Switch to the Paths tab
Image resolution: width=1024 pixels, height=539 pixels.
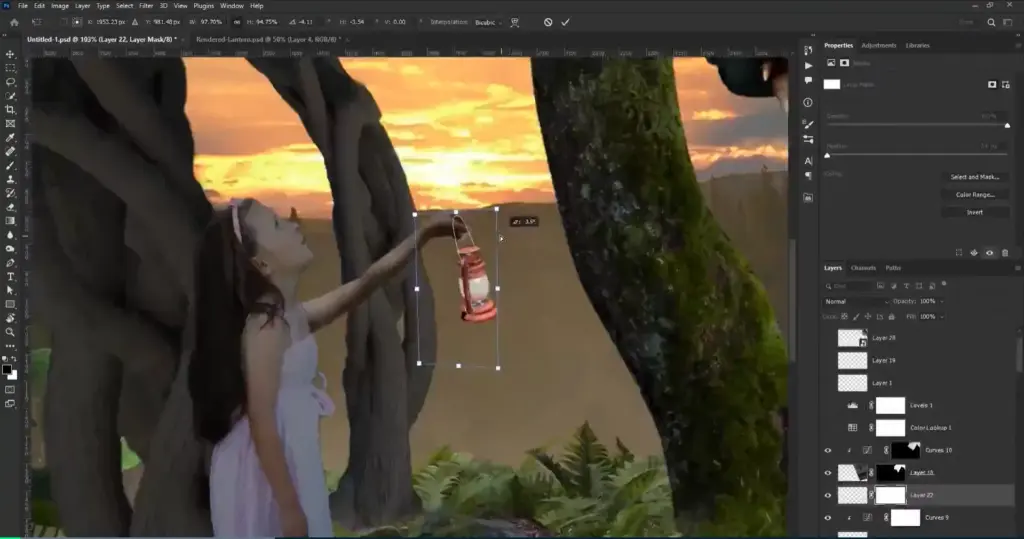pos(893,268)
